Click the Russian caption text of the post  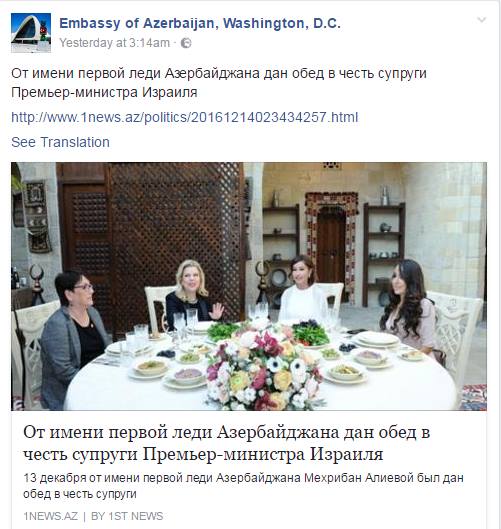219,83
